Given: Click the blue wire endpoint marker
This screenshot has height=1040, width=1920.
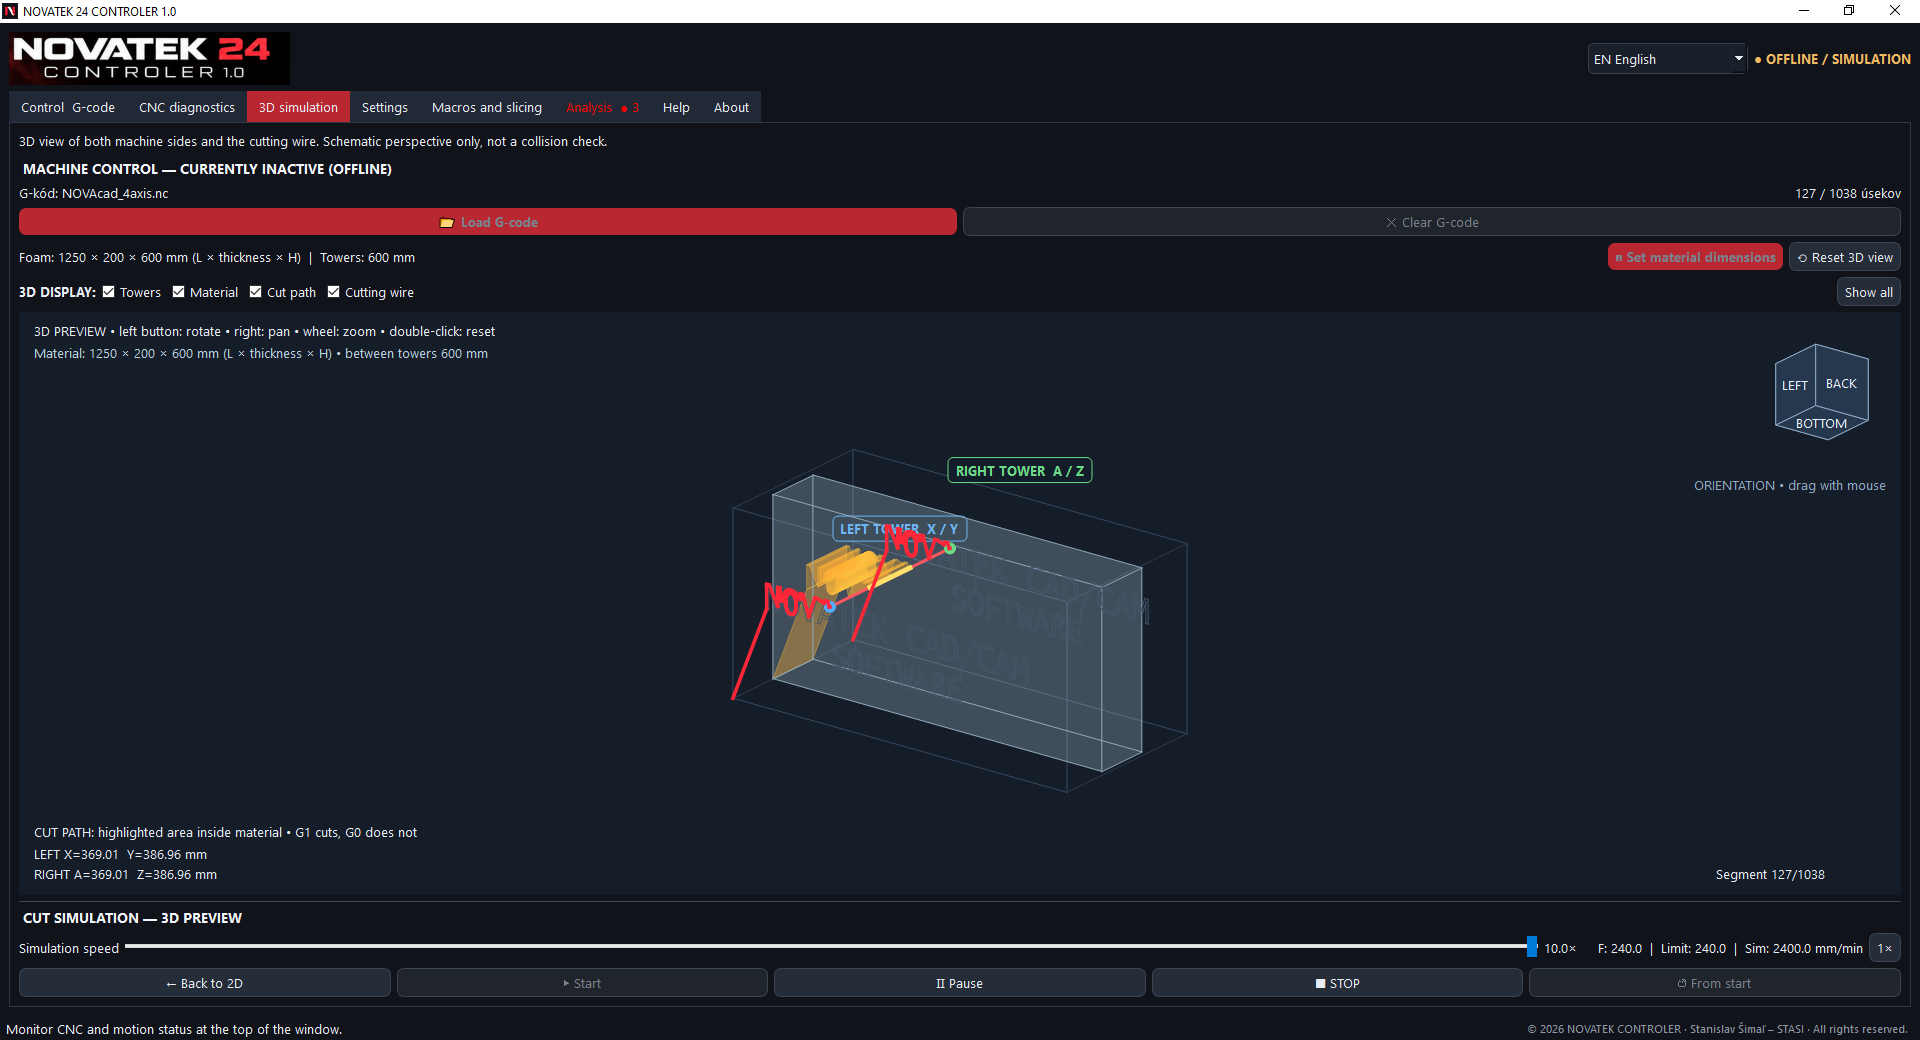Looking at the screenshot, I should point(829,606).
